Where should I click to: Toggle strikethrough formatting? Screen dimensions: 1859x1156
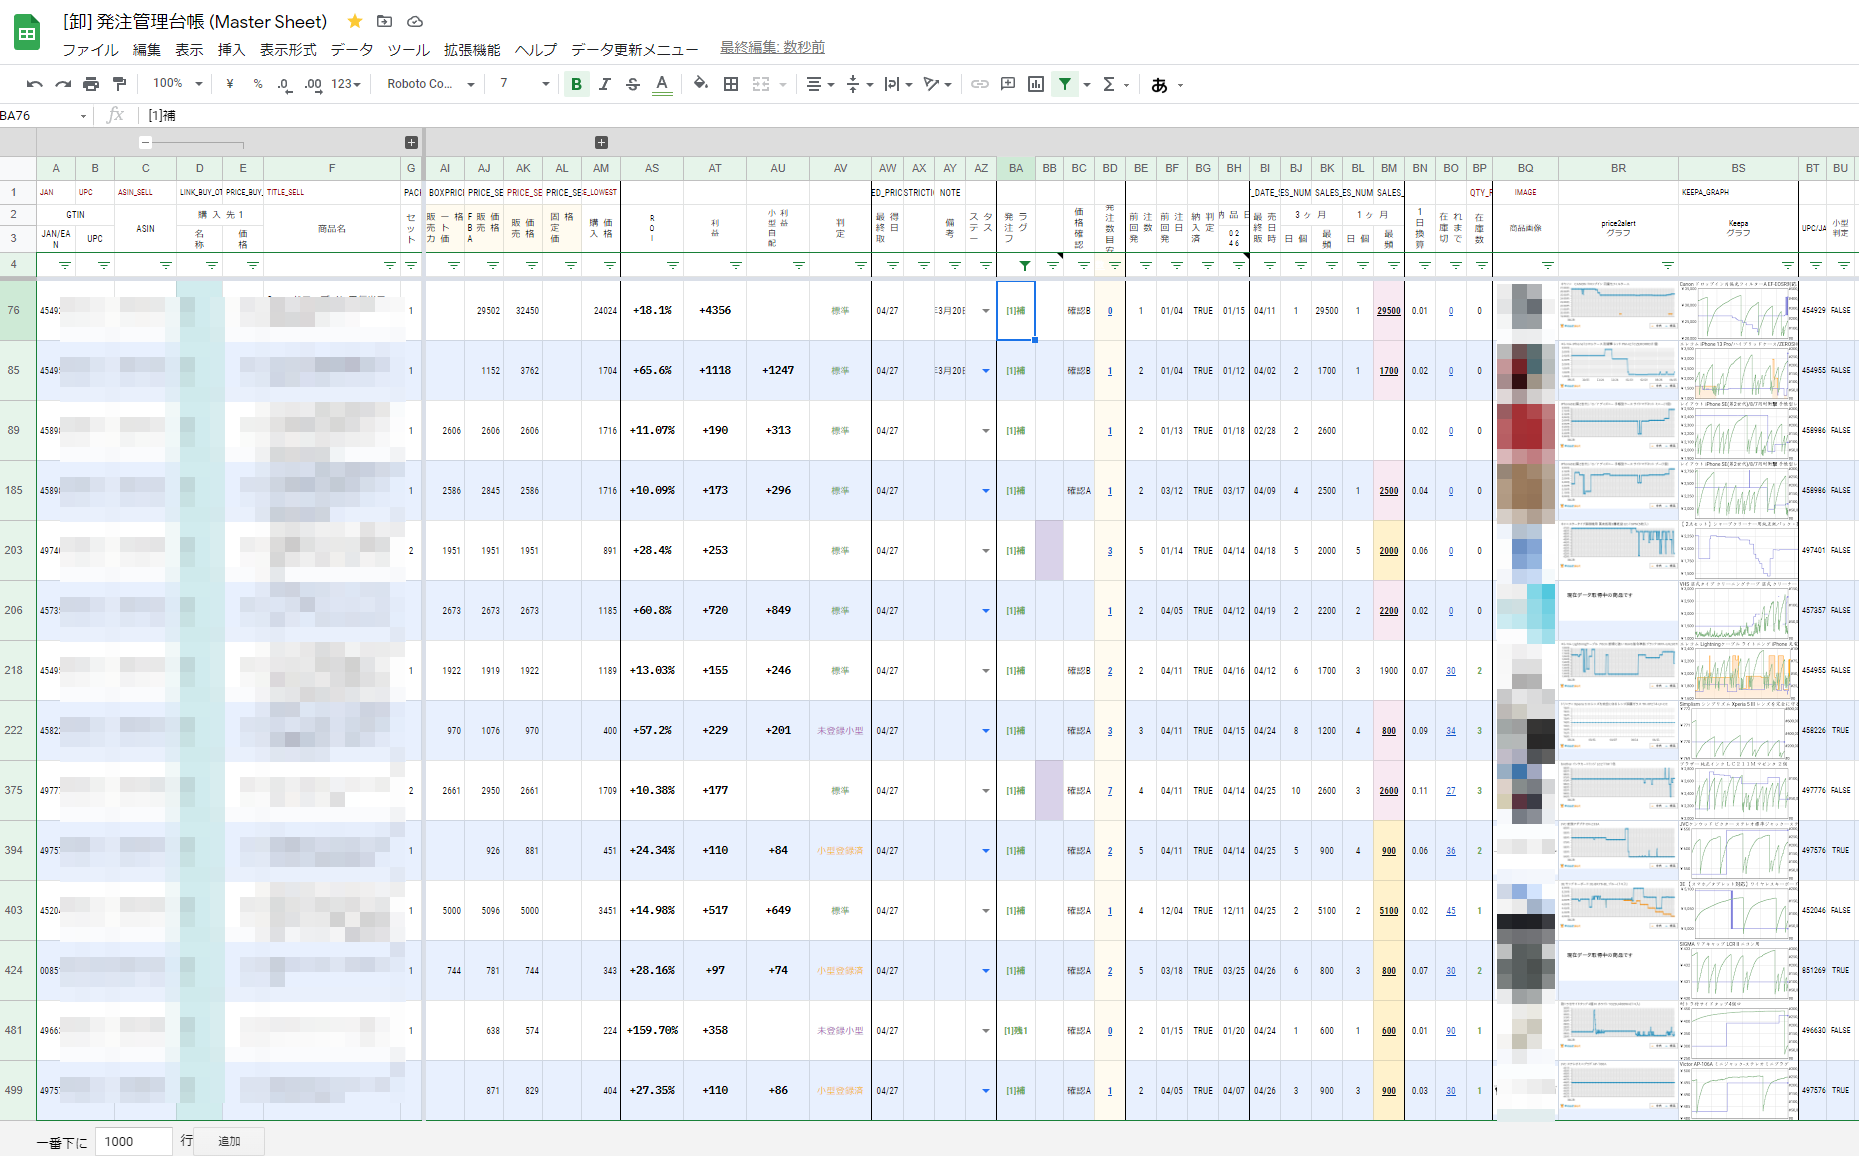pyautogui.click(x=633, y=84)
